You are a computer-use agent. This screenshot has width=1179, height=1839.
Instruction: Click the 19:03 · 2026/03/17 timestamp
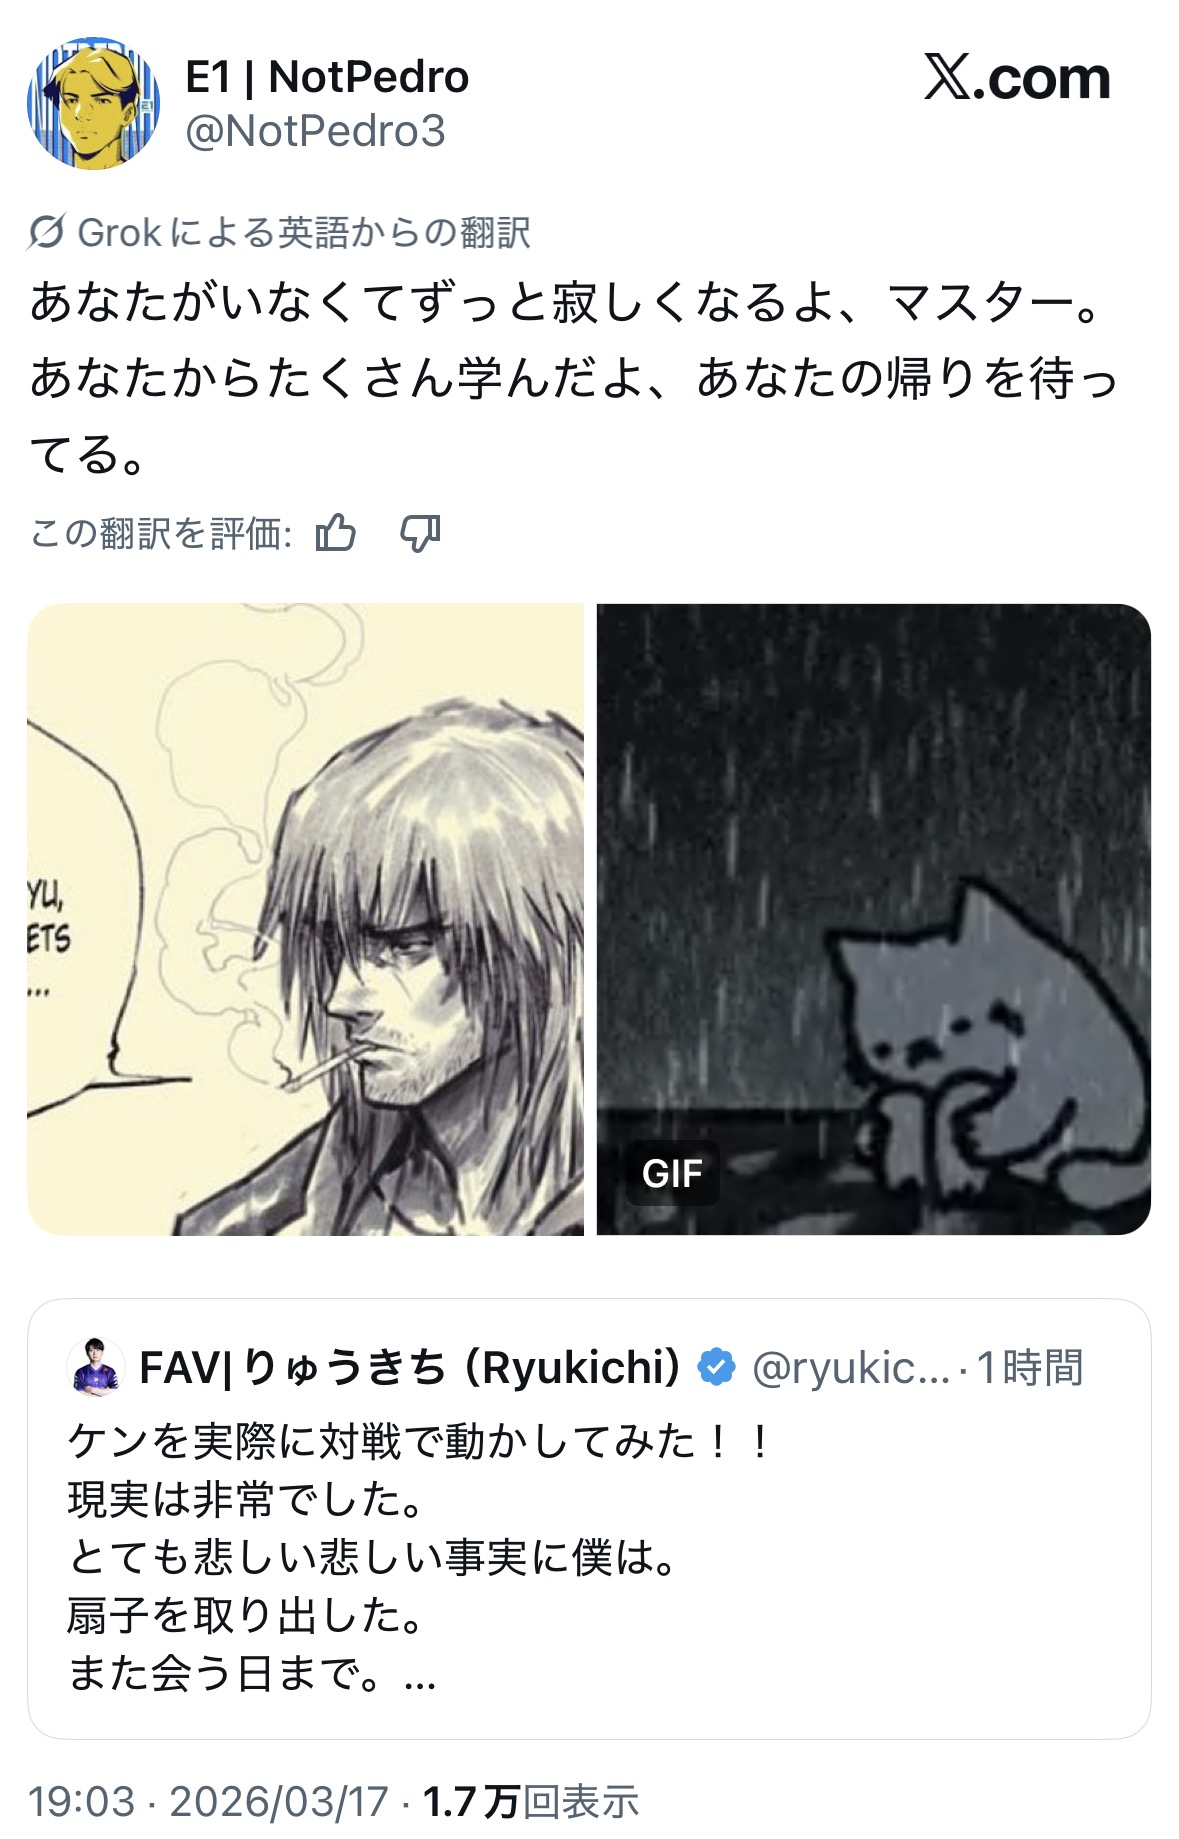point(208,1802)
